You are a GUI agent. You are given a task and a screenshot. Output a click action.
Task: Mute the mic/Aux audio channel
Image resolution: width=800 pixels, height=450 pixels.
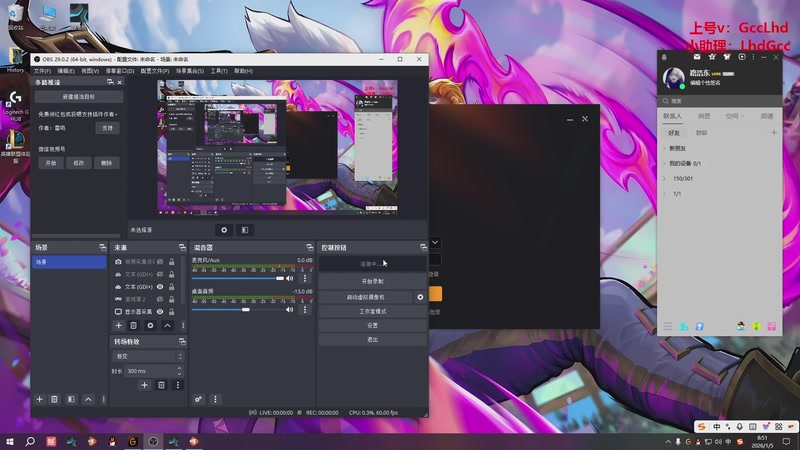pyautogui.click(x=290, y=278)
